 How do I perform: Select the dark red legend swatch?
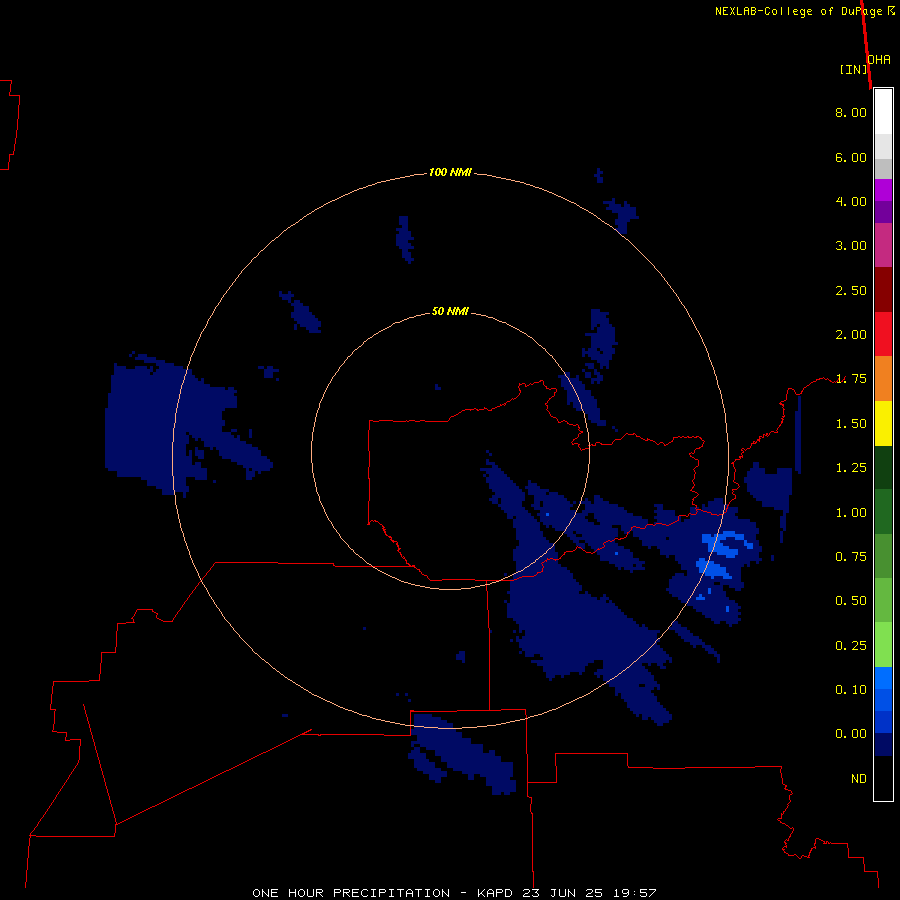pyautogui.click(x=883, y=290)
